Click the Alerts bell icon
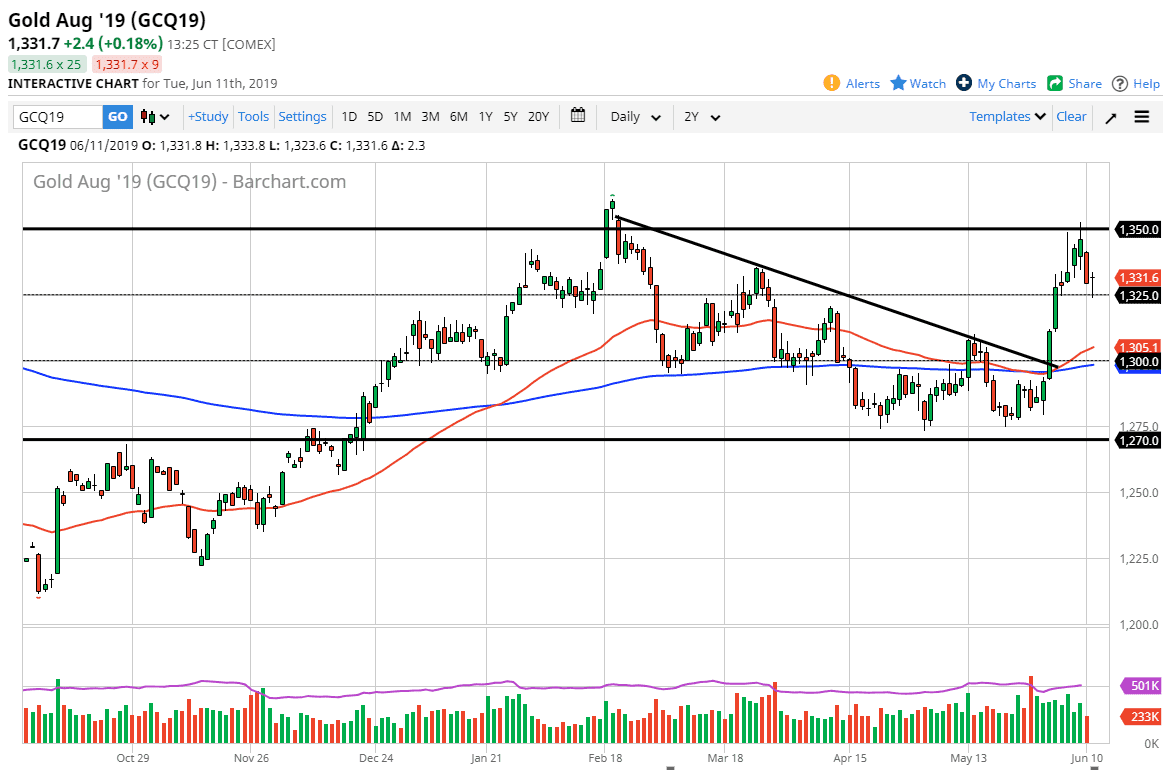1164x770 pixels. 832,83
